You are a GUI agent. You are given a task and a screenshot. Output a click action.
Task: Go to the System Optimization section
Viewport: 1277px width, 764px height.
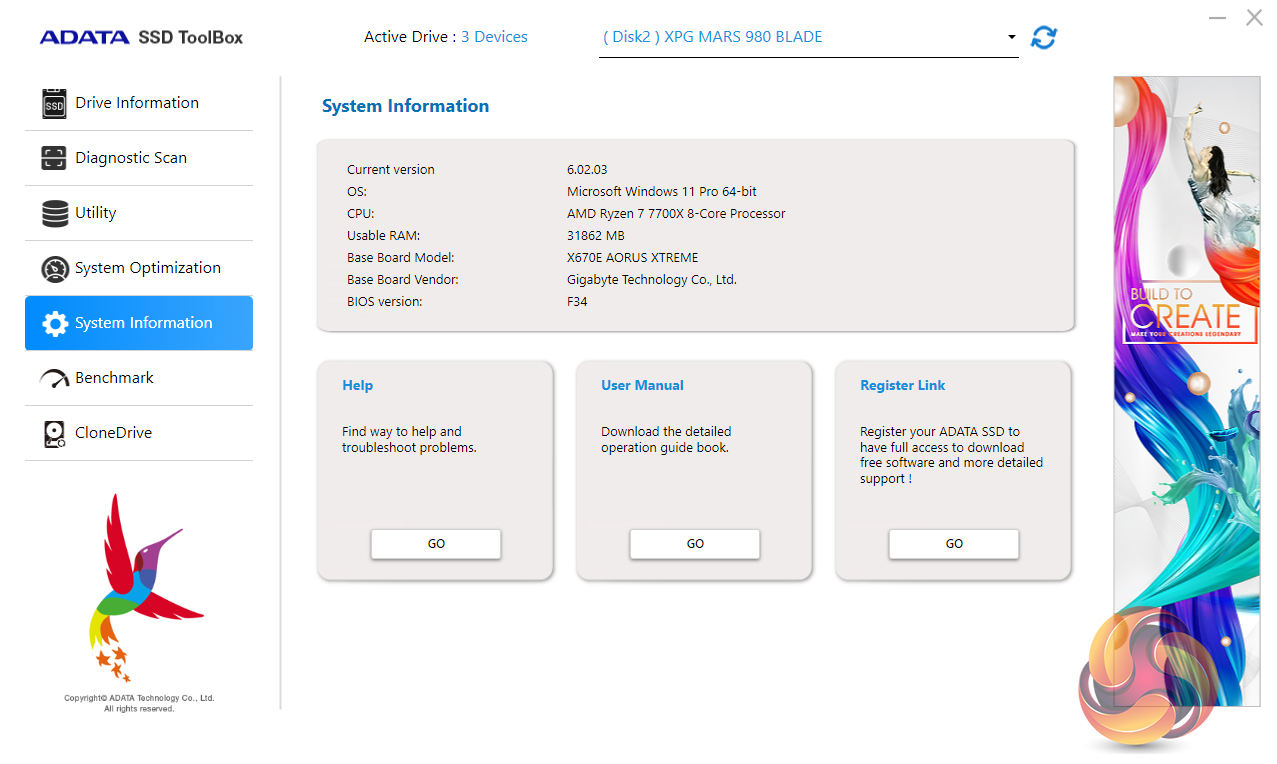[x=139, y=268]
